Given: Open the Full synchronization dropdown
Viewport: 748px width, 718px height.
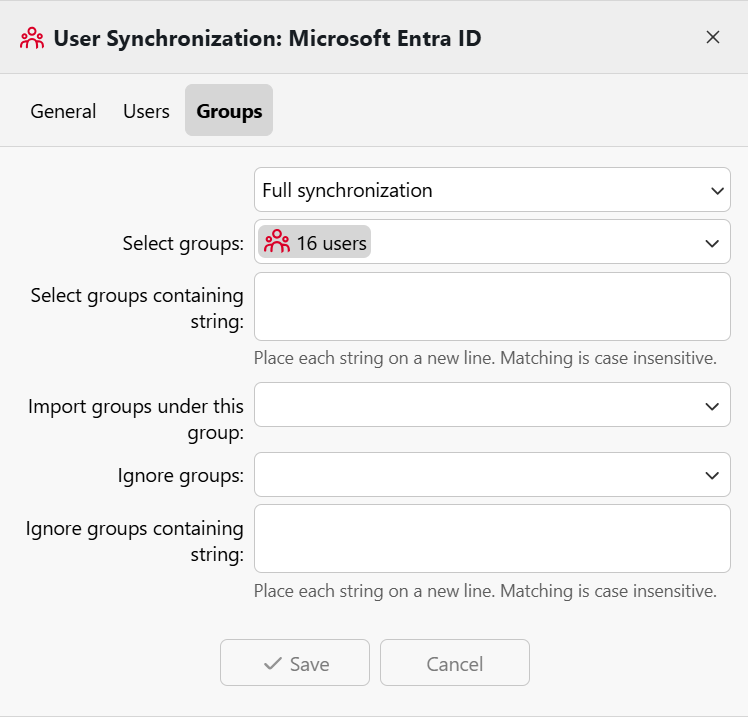Looking at the screenshot, I should pos(492,190).
